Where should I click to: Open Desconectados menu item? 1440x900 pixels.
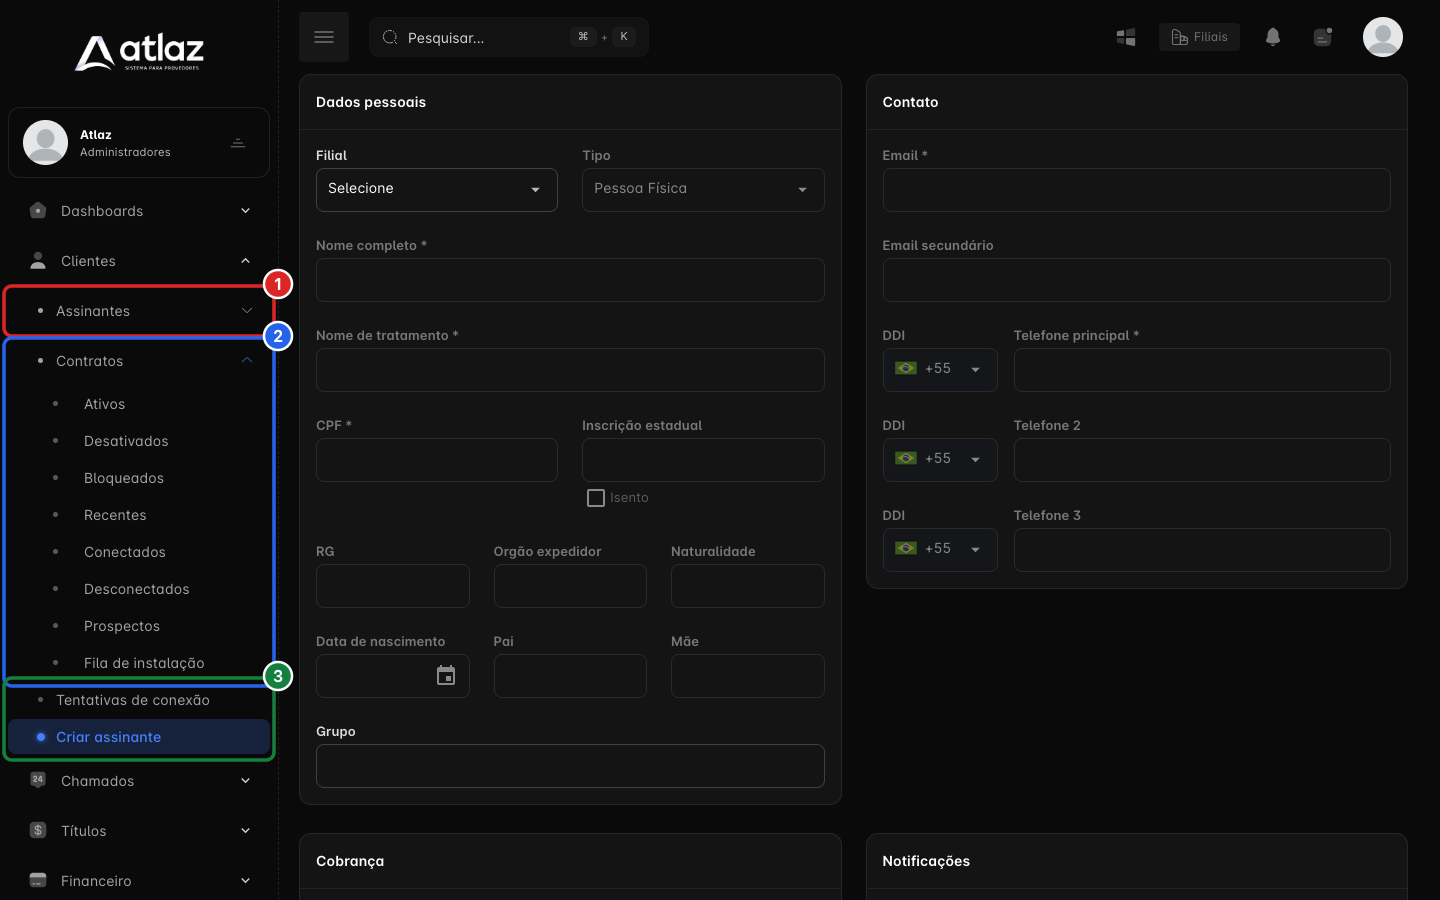[x=137, y=589]
